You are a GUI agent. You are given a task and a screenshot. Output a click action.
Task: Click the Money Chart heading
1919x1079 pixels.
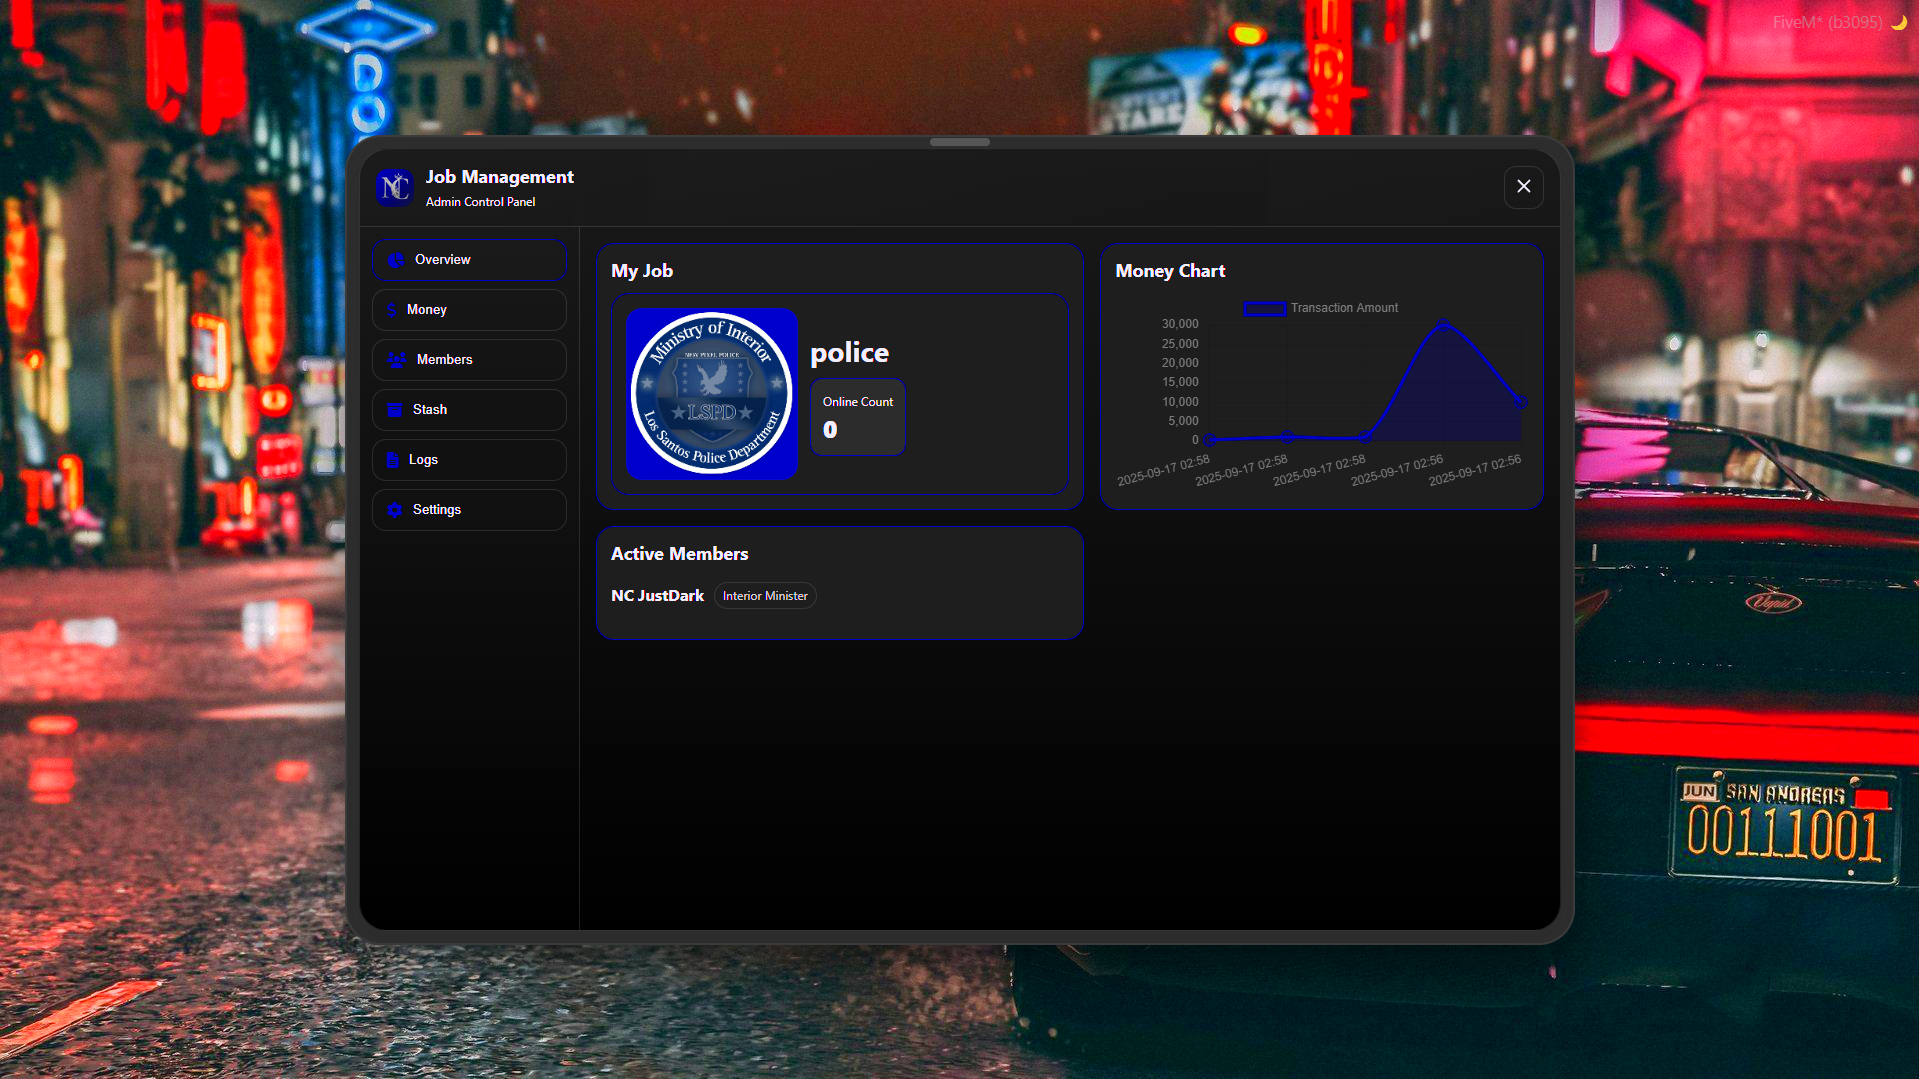click(x=1170, y=271)
